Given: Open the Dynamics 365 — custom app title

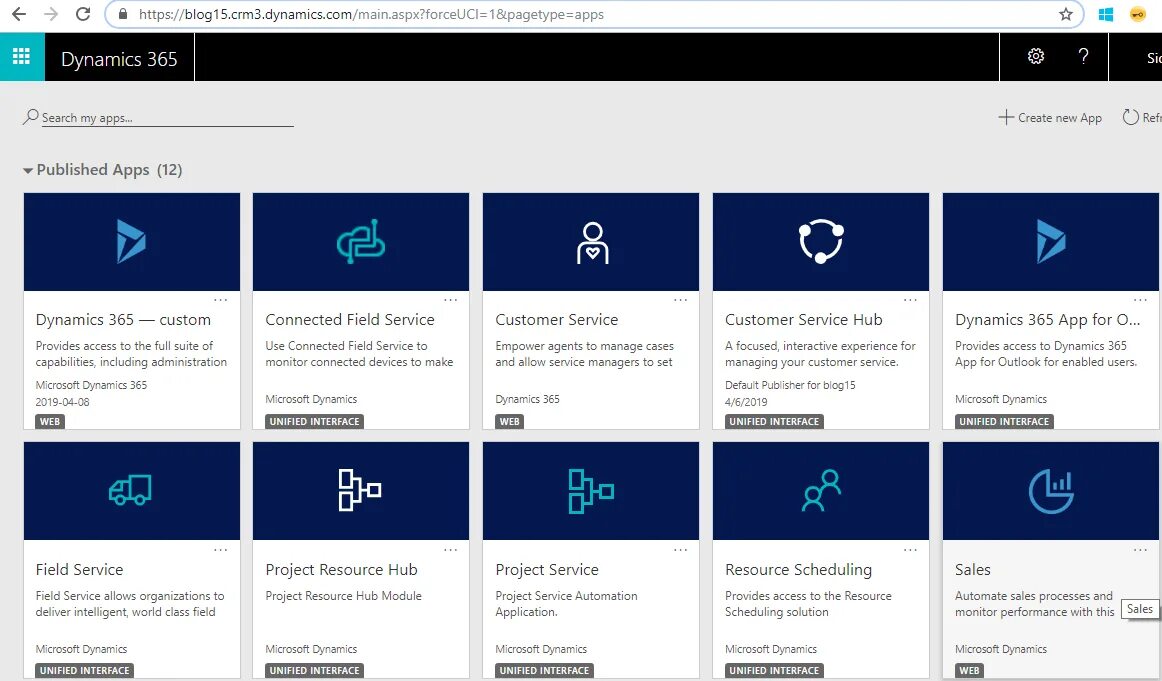Looking at the screenshot, I should point(123,320).
